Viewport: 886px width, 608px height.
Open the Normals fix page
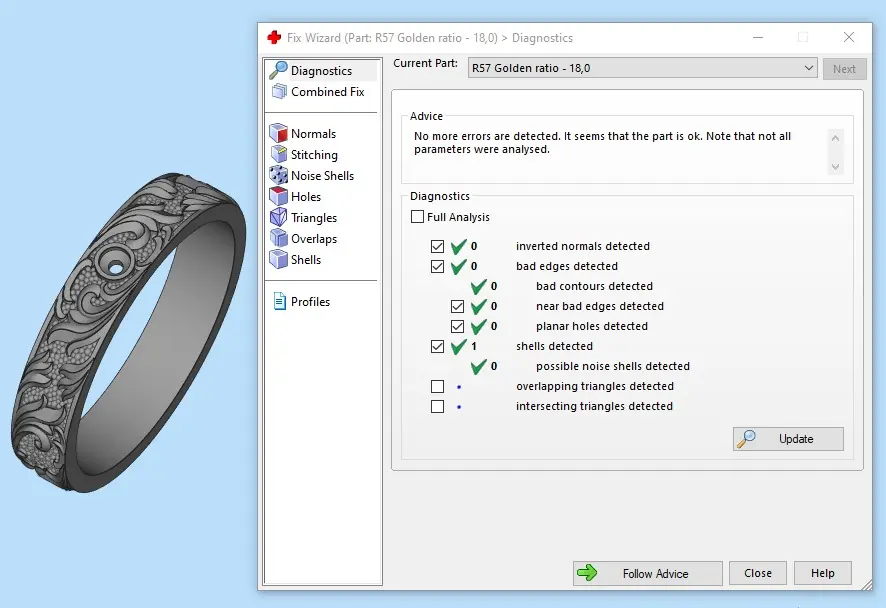[314, 134]
